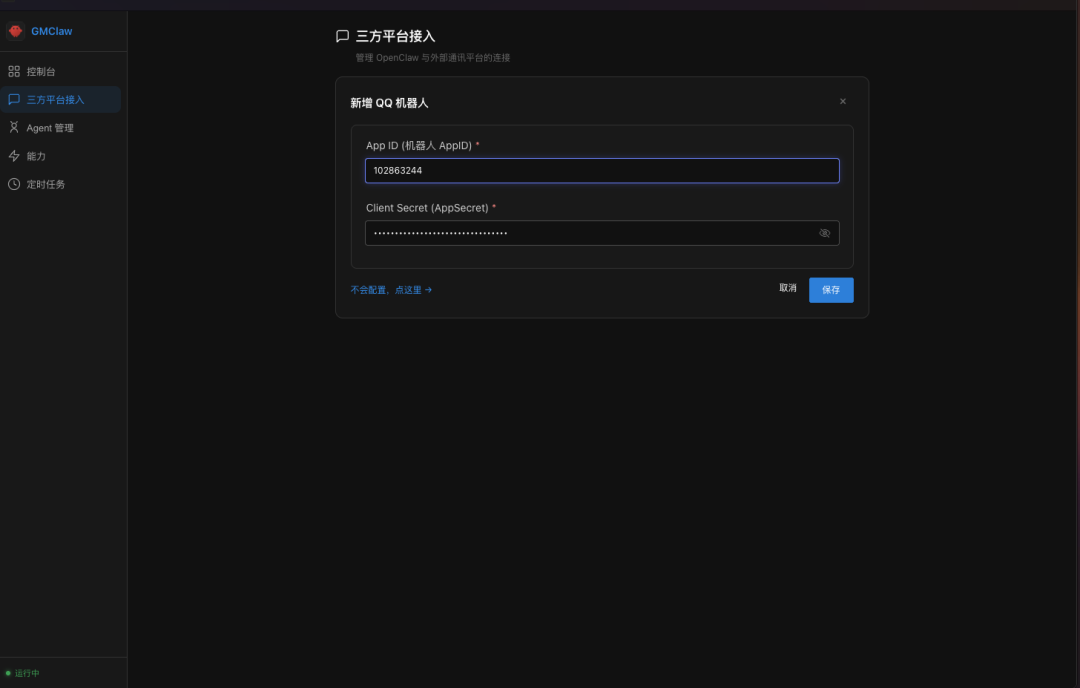Viewport: 1080px width, 688px height.
Task: Select 三方平台接入 in the sidebar
Action: coord(61,100)
